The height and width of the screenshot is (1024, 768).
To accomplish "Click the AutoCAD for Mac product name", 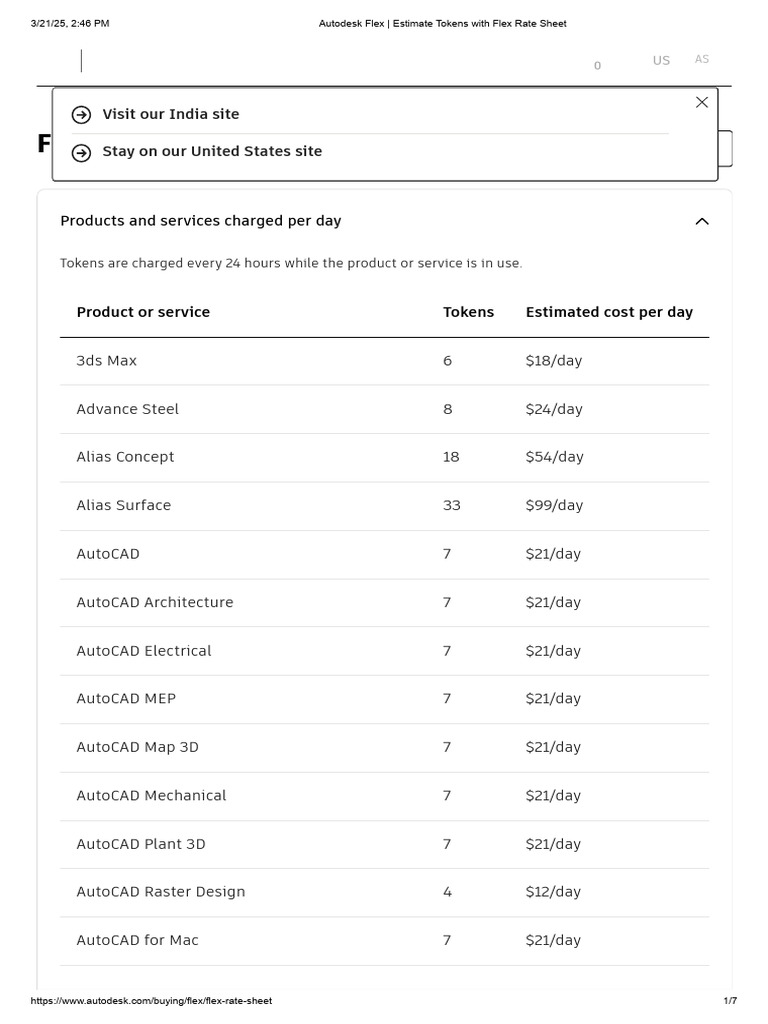I will click(x=138, y=940).
